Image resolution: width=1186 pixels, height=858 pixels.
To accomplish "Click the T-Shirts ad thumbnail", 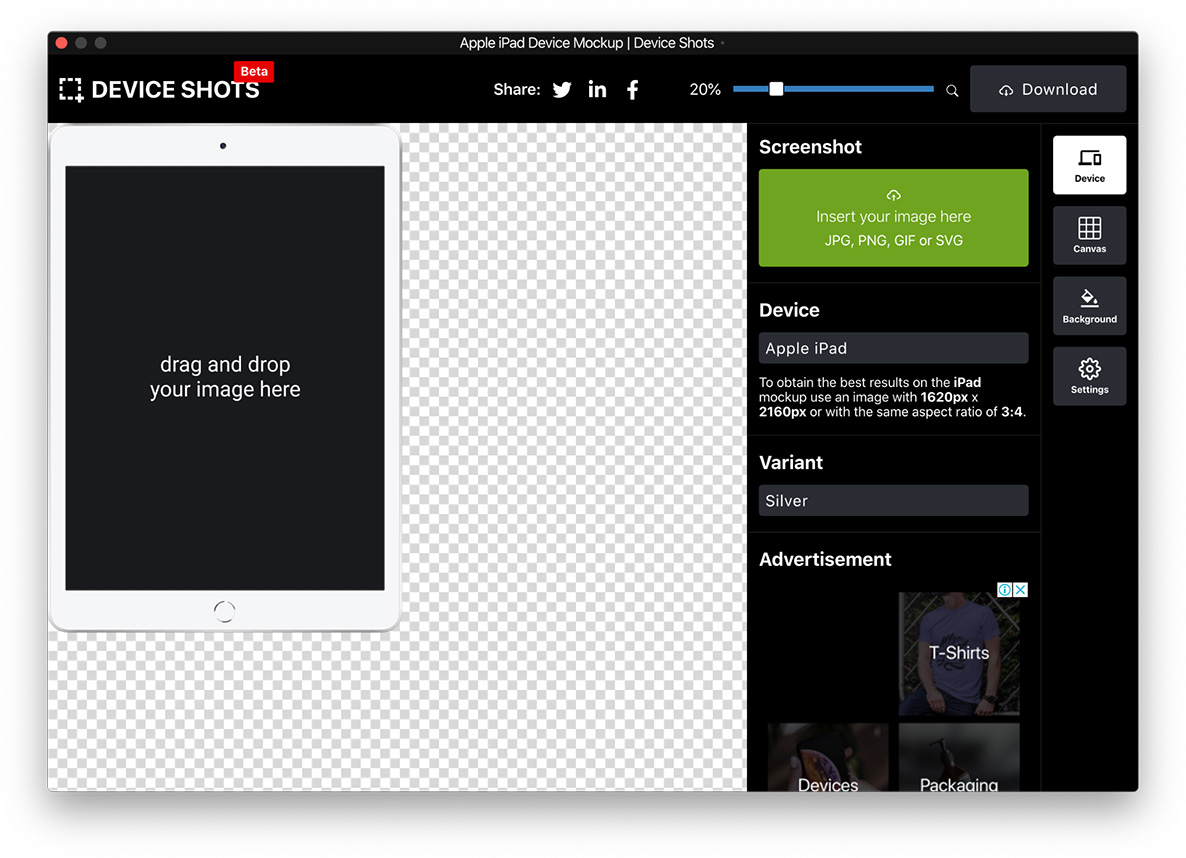I will pyautogui.click(x=959, y=654).
